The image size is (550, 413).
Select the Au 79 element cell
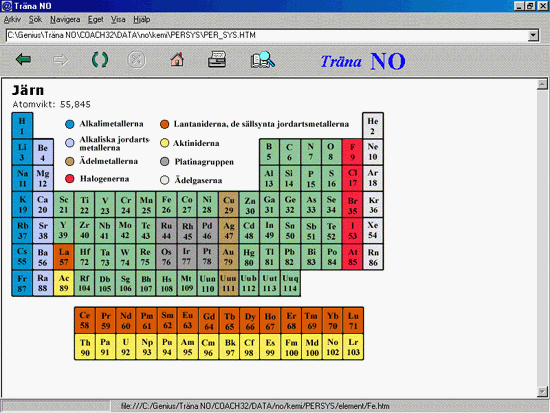[228, 257]
